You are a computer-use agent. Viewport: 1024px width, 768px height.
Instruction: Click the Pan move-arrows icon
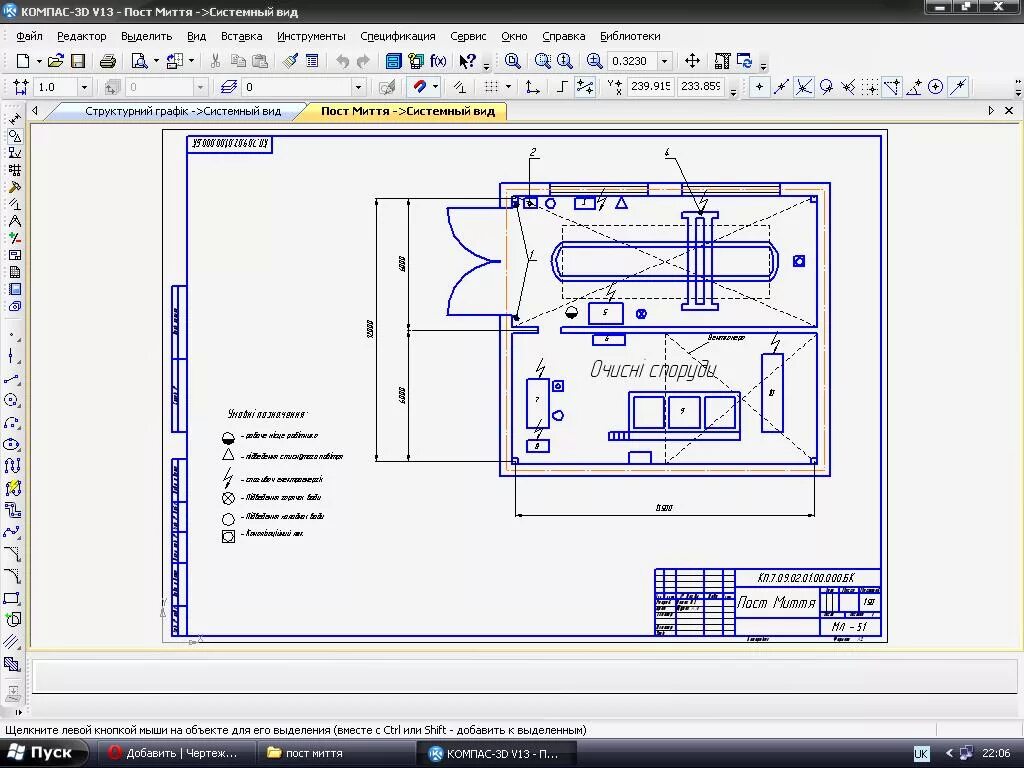click(692, 61)
